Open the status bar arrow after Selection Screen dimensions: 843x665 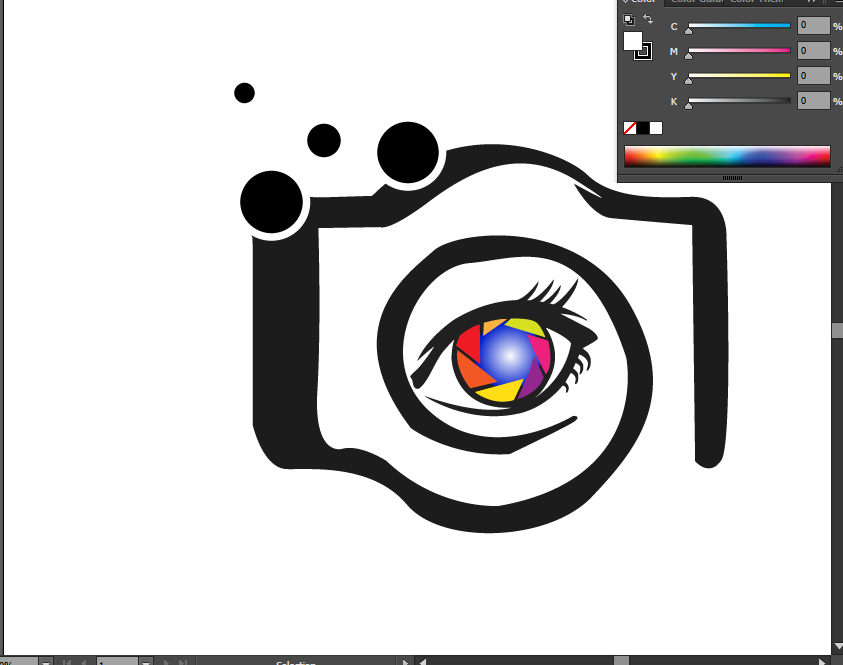(x=406, y=662)
